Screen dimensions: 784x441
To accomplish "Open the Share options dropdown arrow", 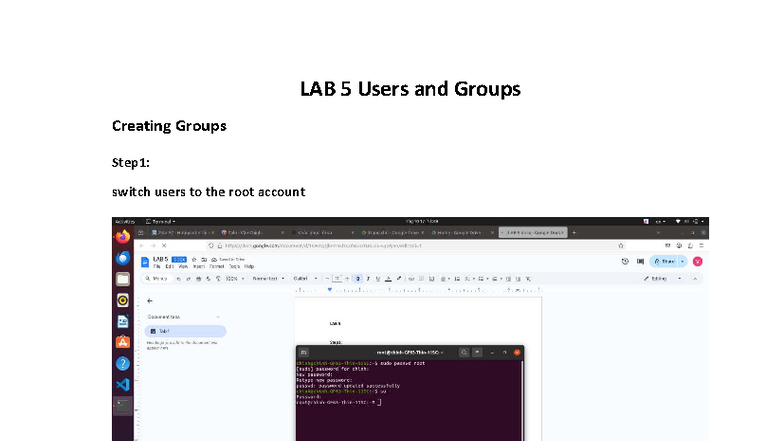I will click(x=682, y=262).
